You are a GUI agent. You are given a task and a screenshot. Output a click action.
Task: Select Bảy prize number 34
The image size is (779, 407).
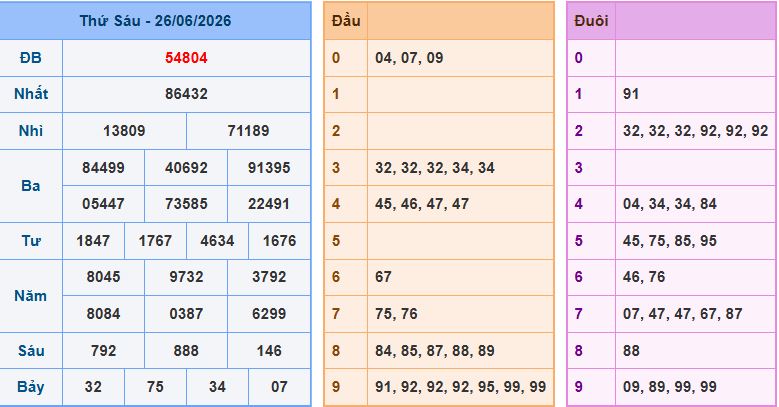(x=217, y=387)
